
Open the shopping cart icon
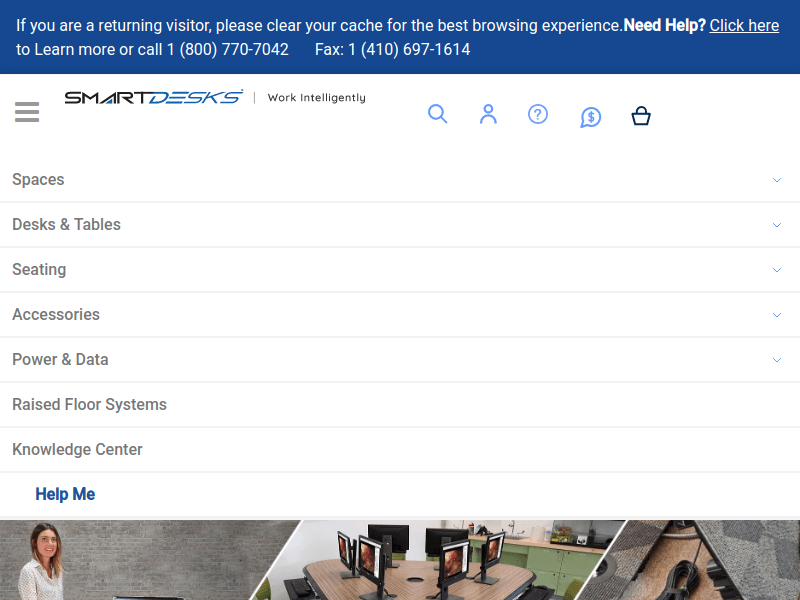tap(641, 115)
